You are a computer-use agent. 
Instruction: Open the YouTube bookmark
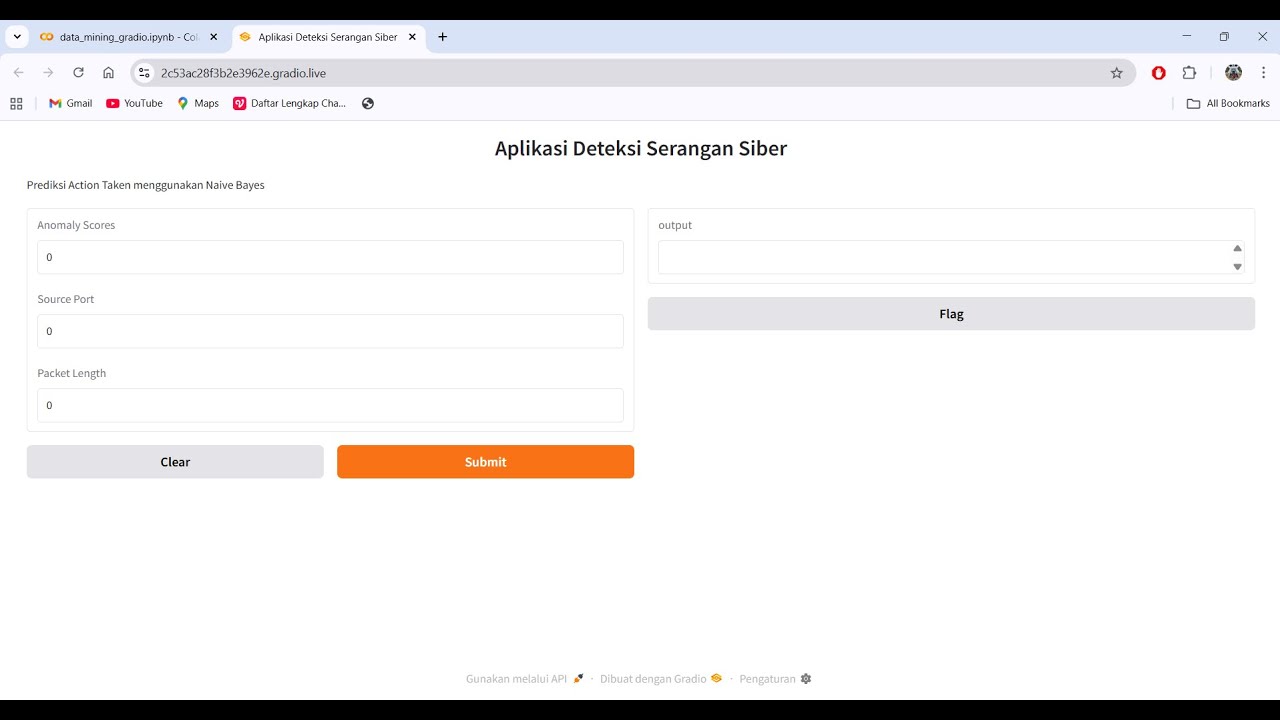point(134,103)
